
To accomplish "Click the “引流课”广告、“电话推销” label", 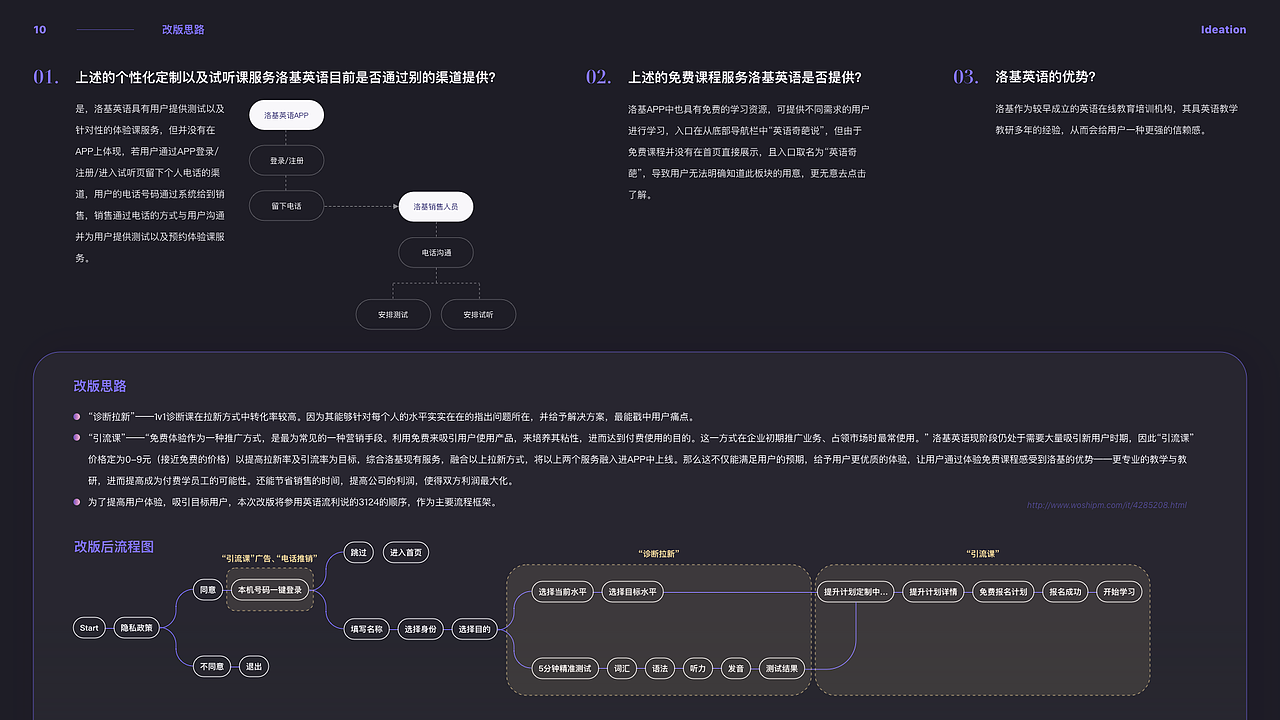I will tap(269, 558).
